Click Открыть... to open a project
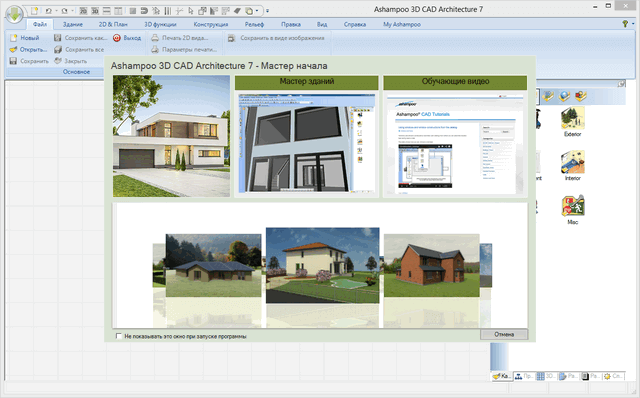This screenshot has width=640, height=398. [28, 49]
